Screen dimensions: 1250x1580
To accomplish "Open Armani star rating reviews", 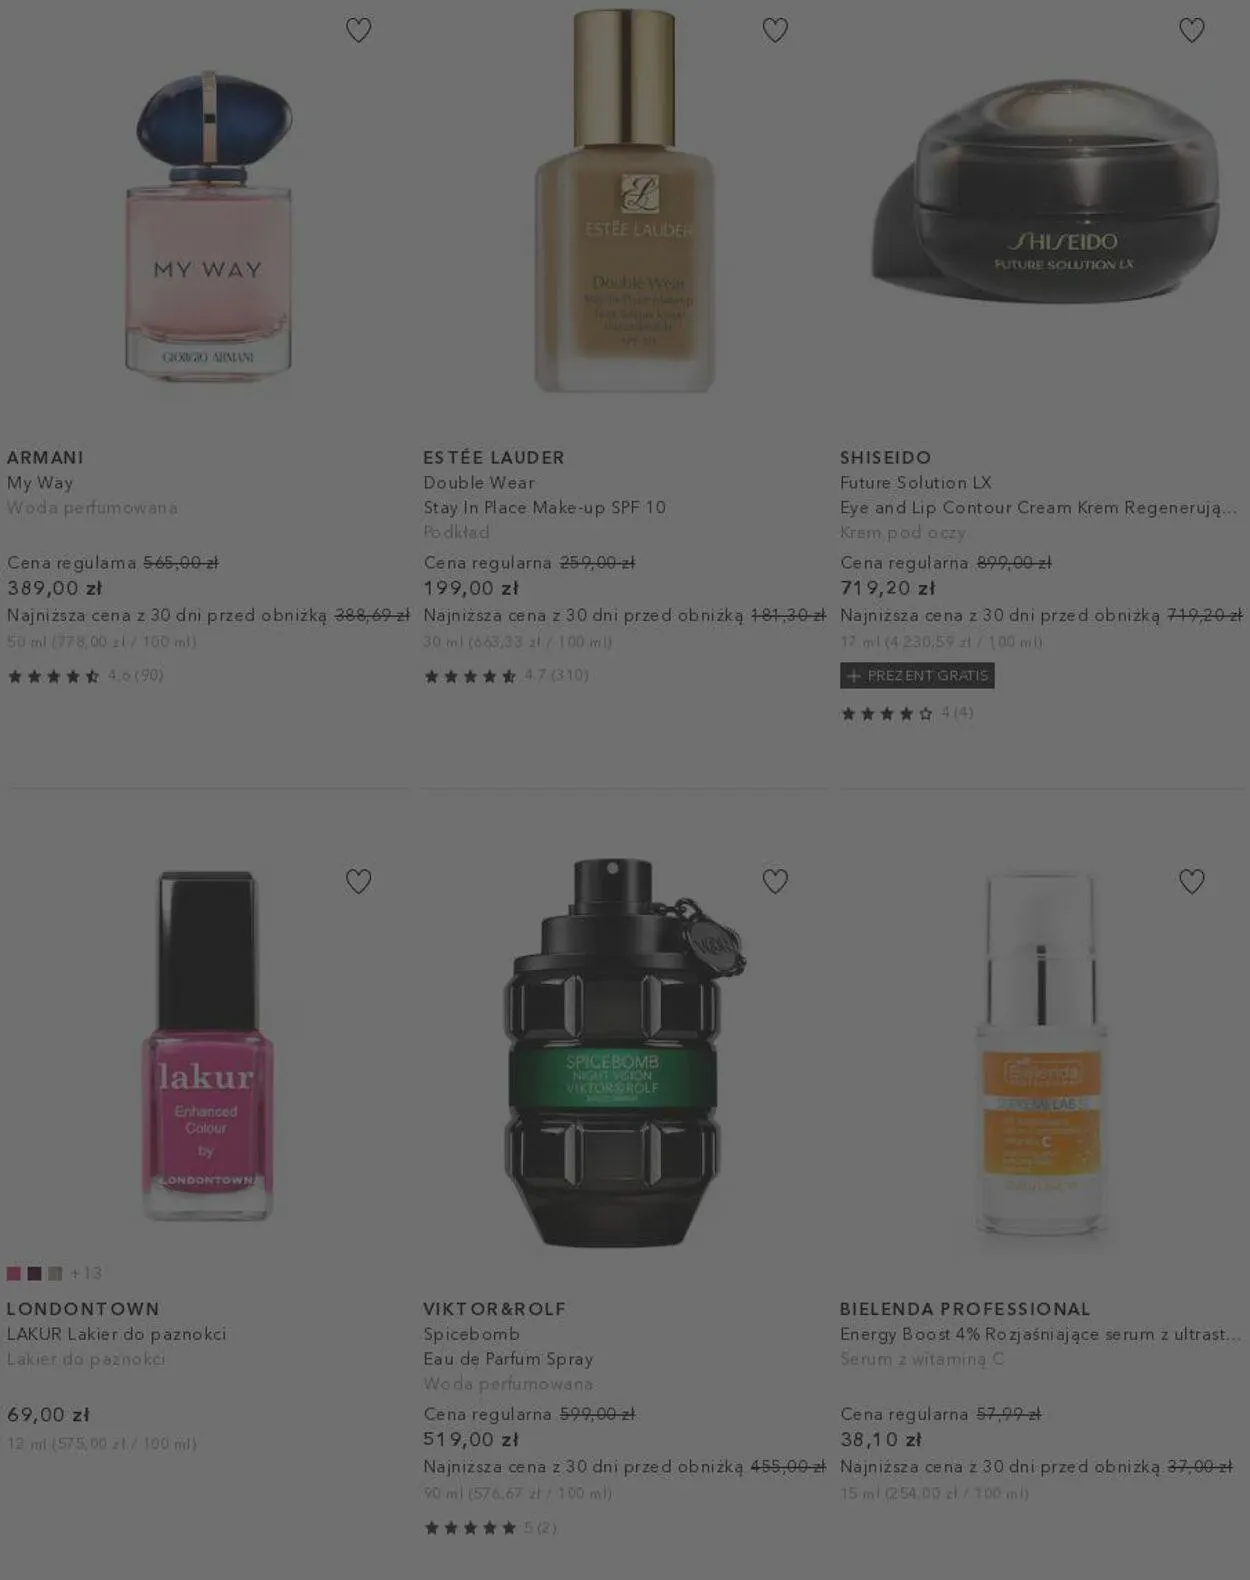I will pyautogui.click(x=85, y=676).
